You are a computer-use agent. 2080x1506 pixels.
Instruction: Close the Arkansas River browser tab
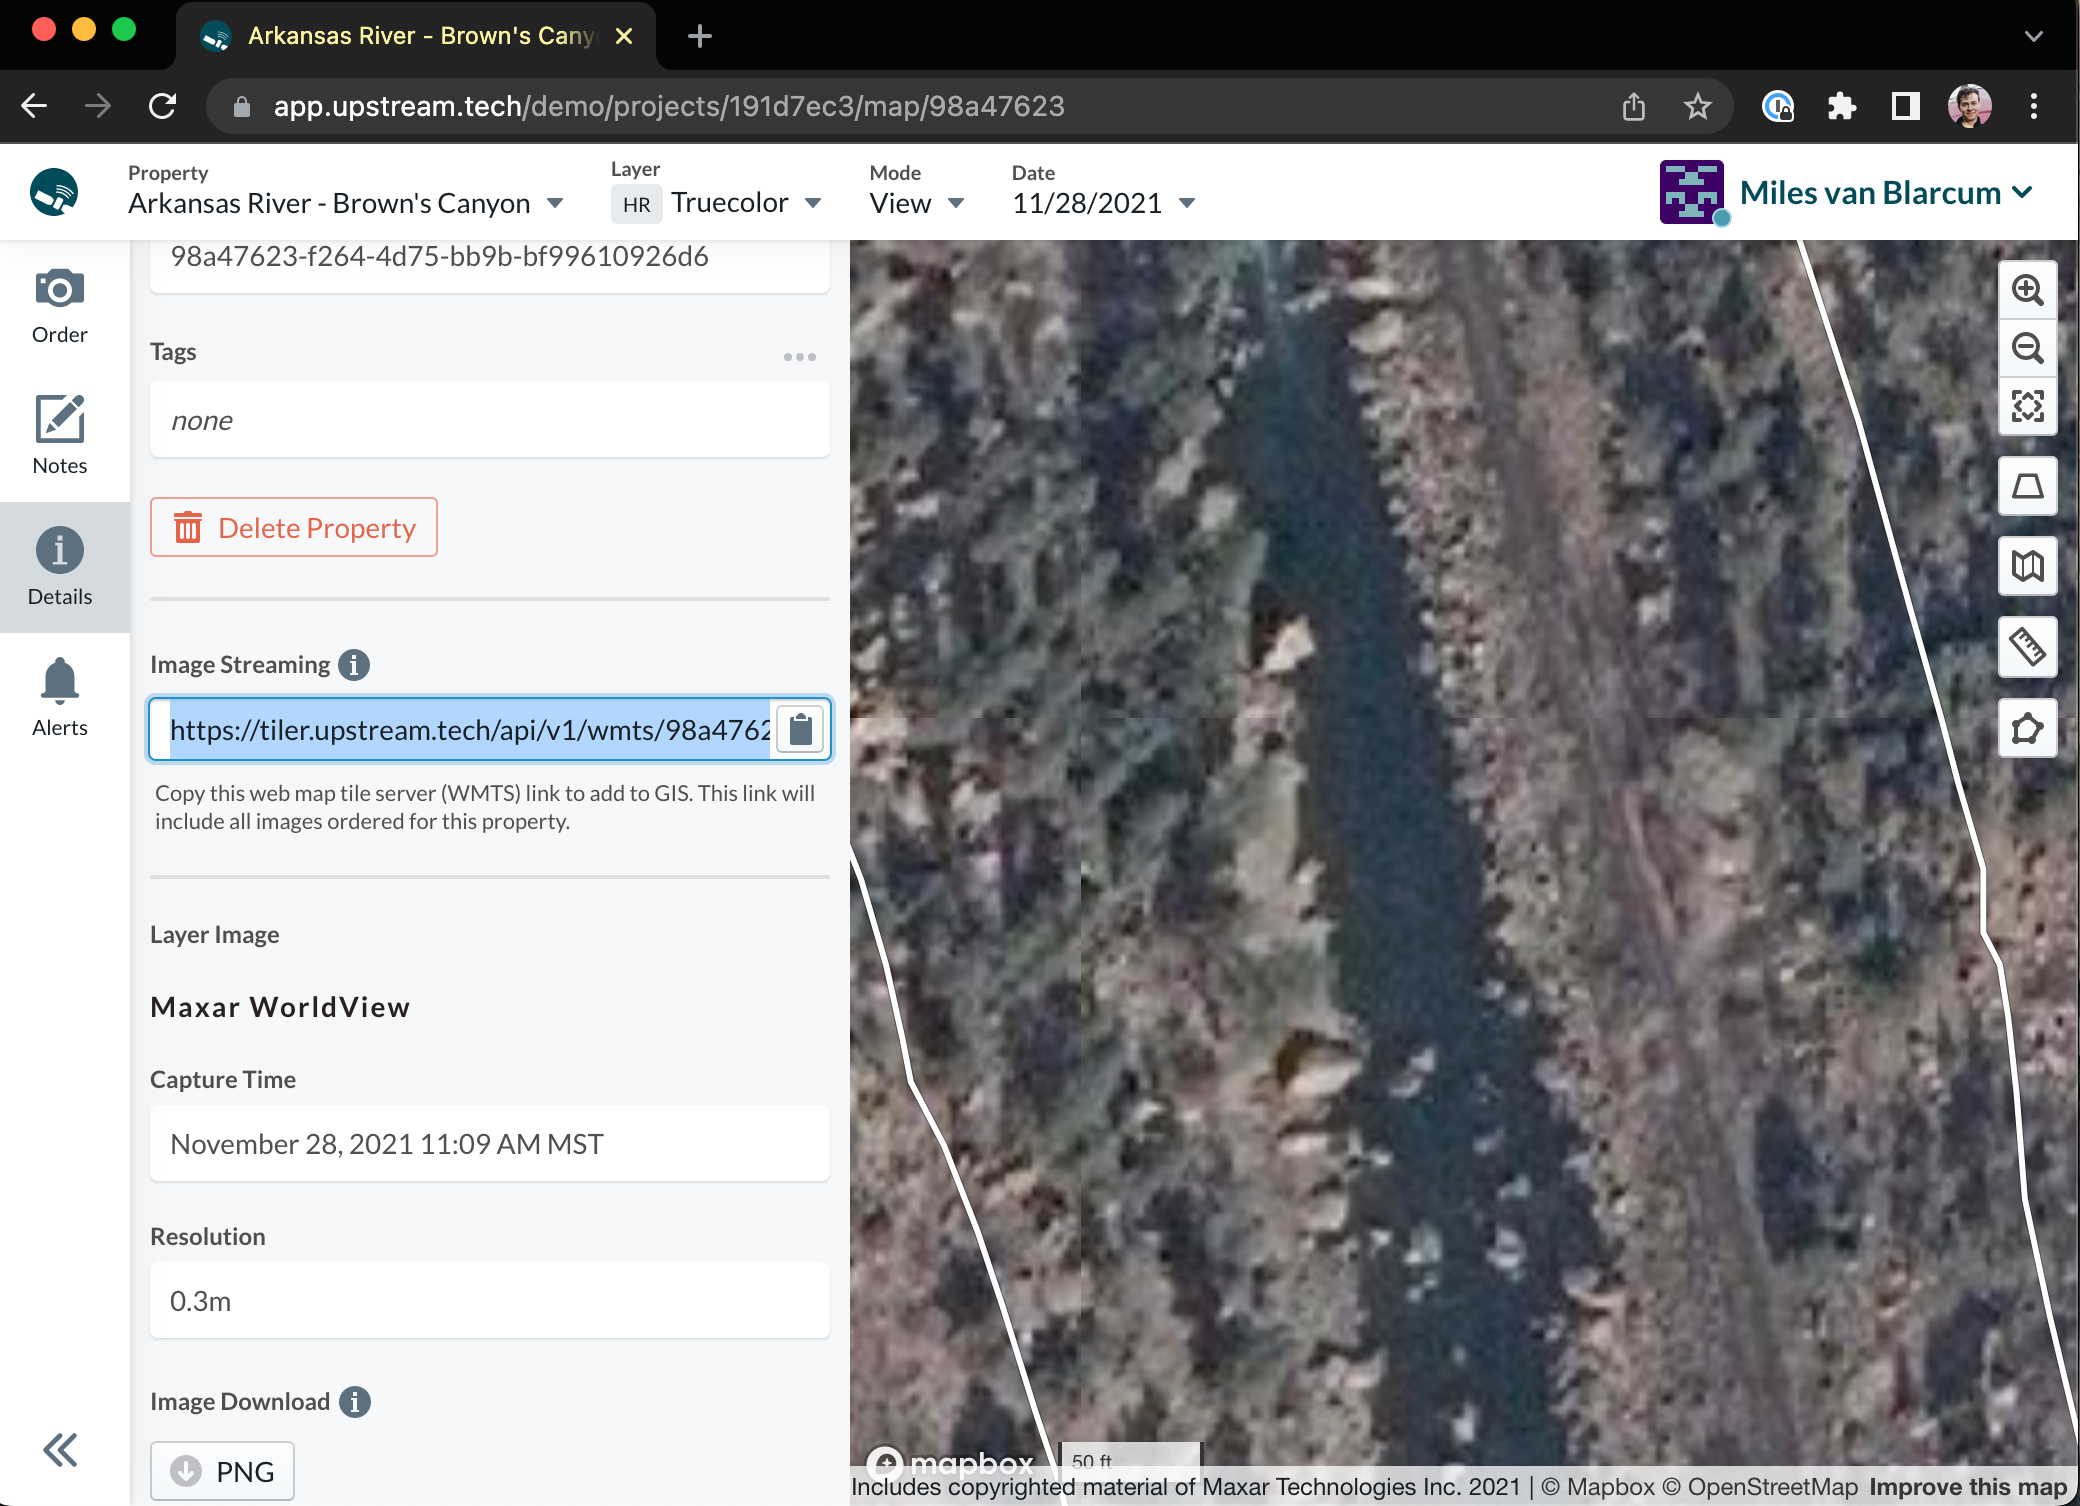coord(624,36)
